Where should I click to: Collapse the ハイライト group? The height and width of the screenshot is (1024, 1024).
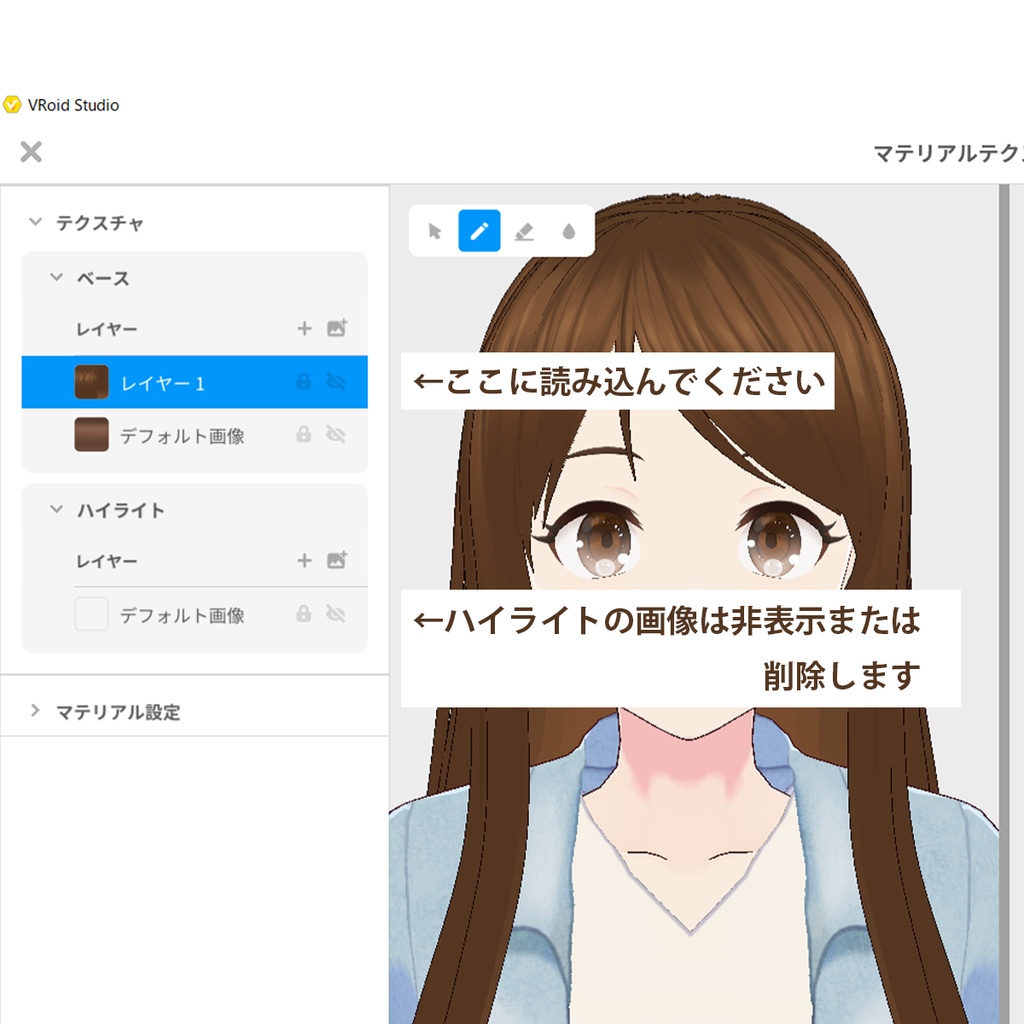[57, 509]
